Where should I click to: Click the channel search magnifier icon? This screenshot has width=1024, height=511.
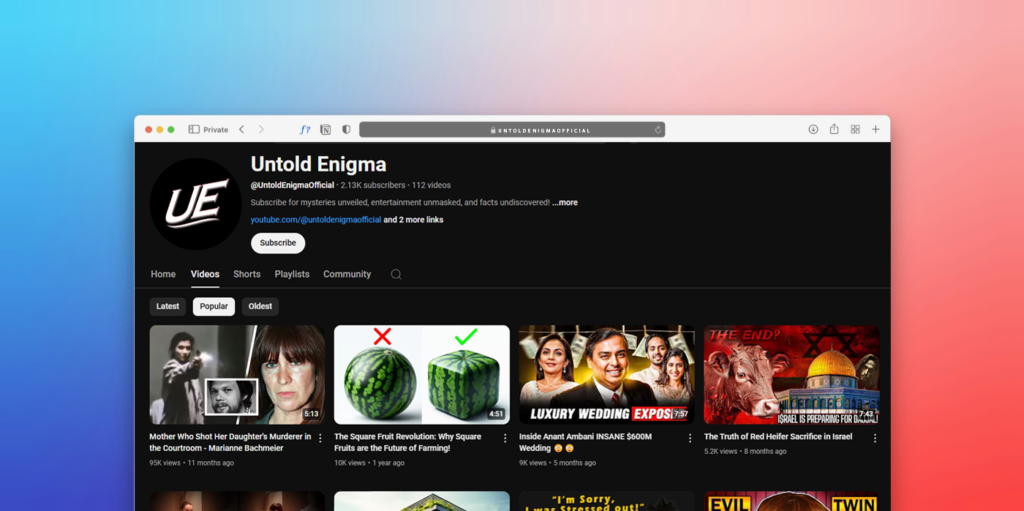coord(396,274)
